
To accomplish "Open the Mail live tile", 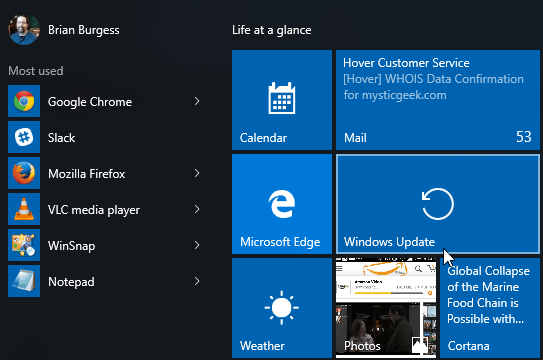I will (438, 100).
